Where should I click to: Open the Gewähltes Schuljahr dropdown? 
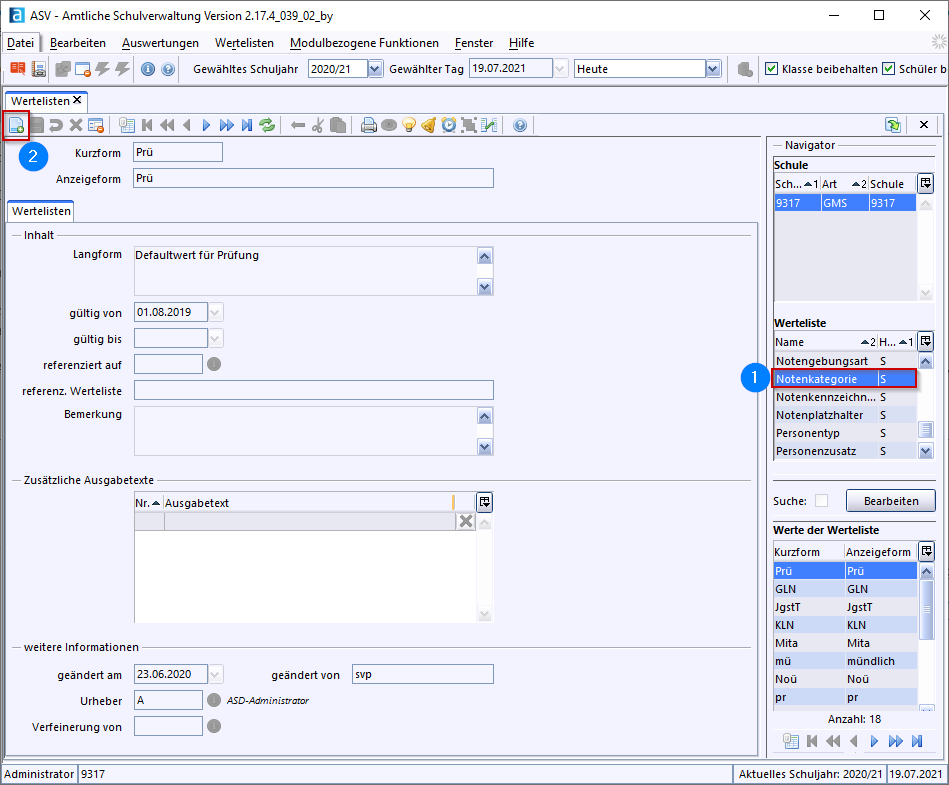coord(375,68)
